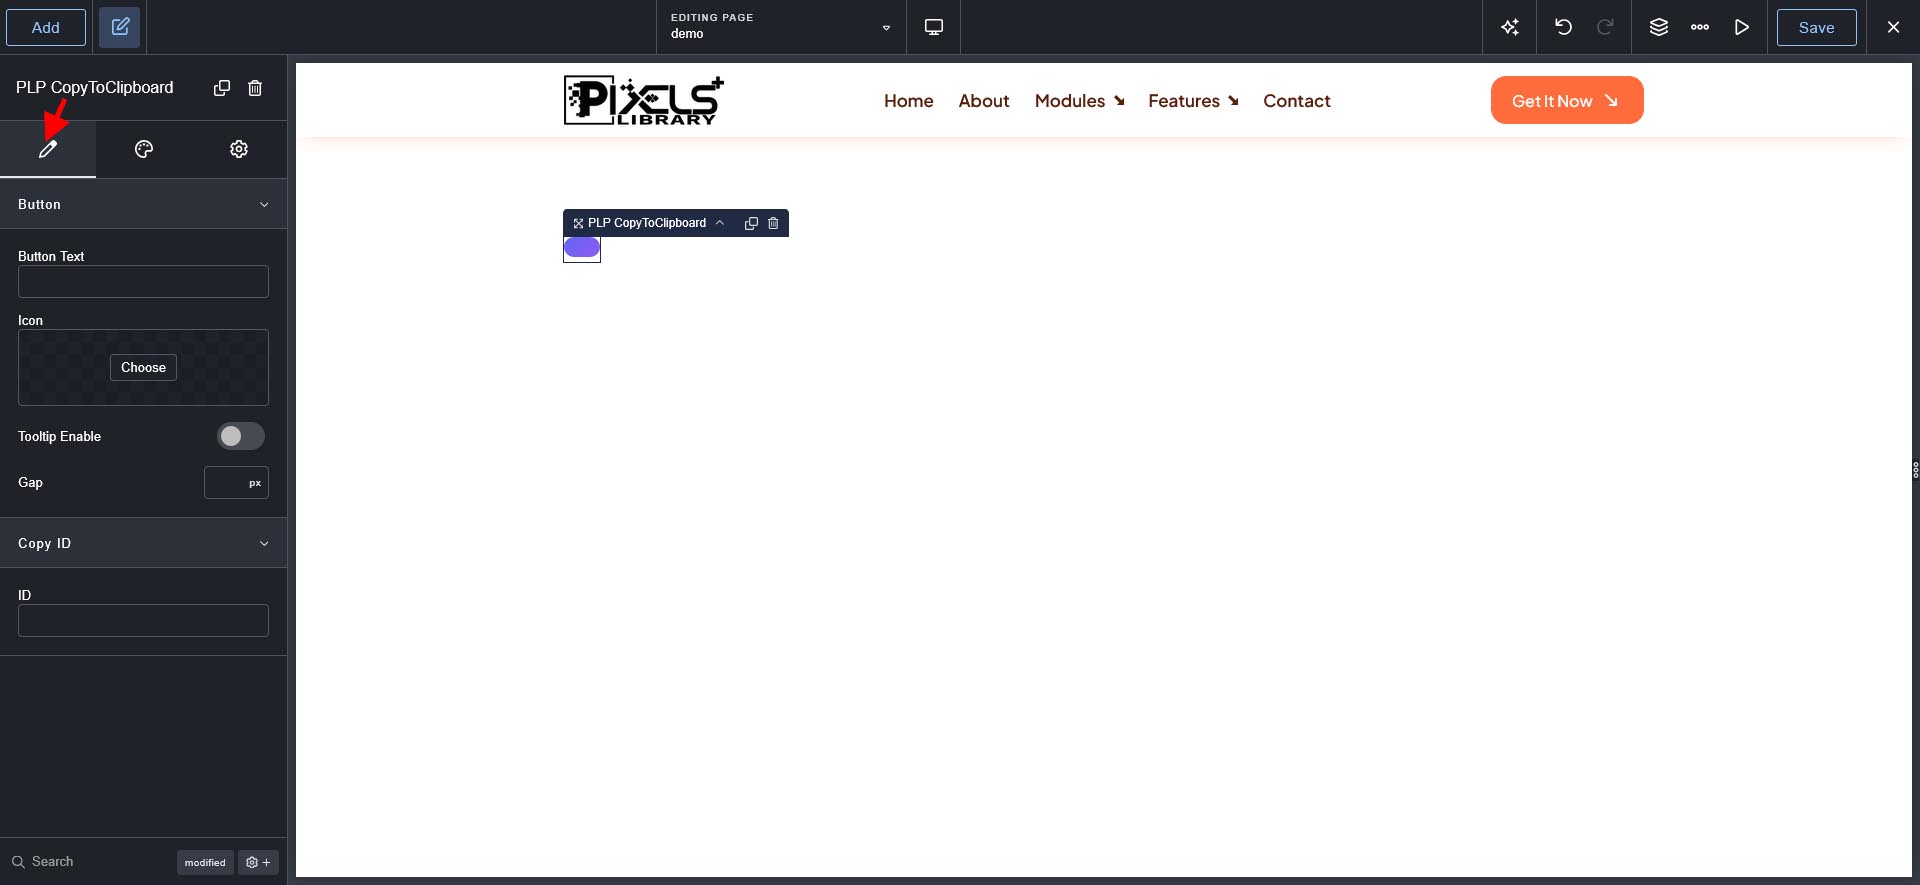
Task: Click the Add button in top bar
Action: coord(46,27)
